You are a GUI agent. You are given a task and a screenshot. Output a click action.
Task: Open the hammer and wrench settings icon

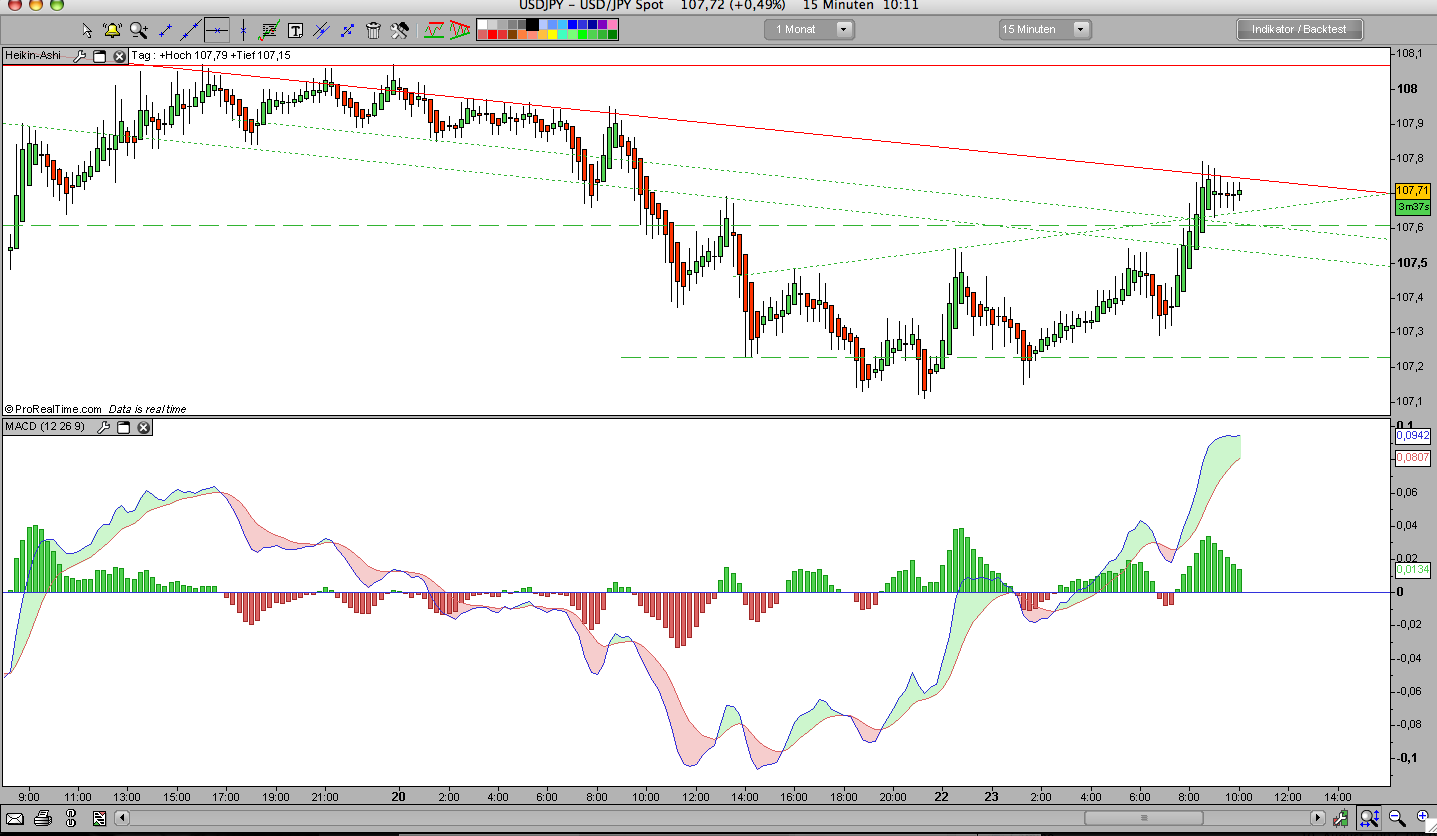click(399, 31)
